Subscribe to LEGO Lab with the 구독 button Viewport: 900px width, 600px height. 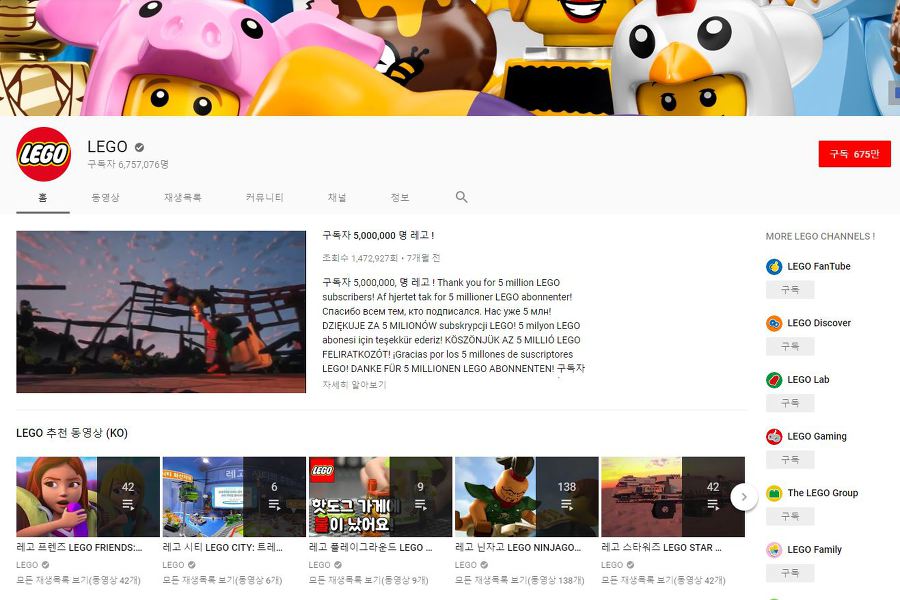790,403
